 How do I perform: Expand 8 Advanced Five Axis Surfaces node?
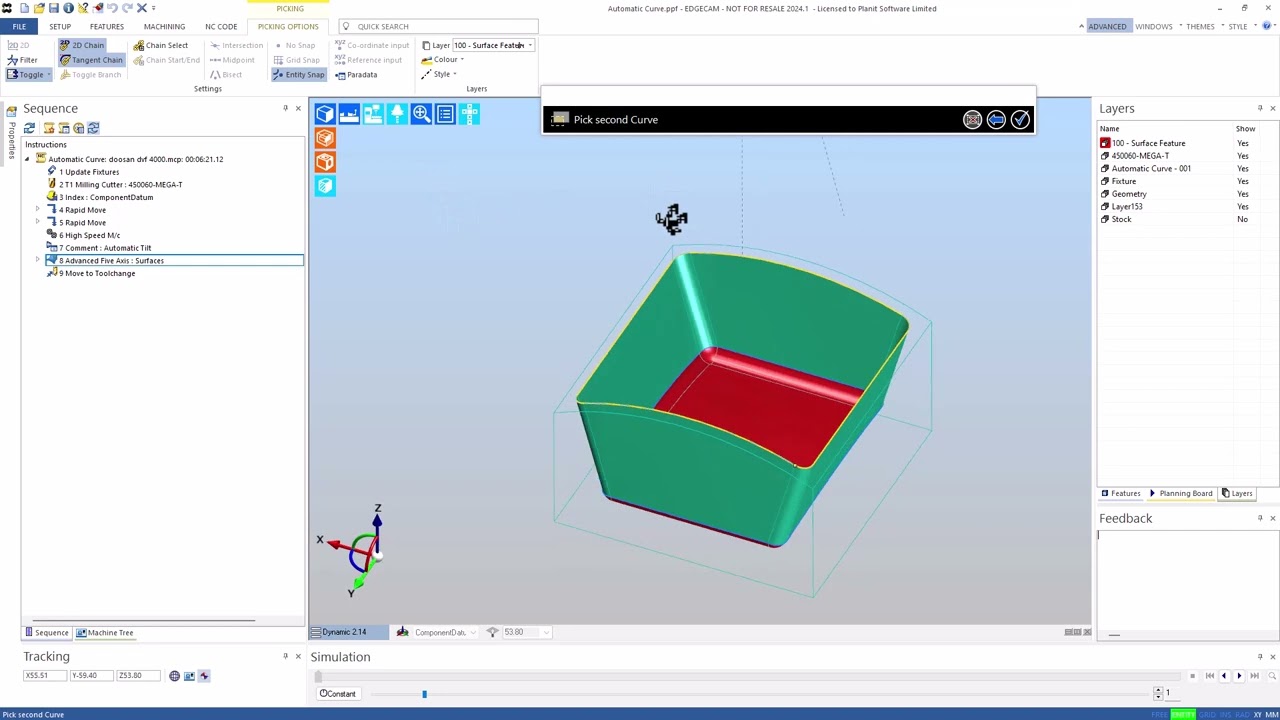tap(38, 260)
